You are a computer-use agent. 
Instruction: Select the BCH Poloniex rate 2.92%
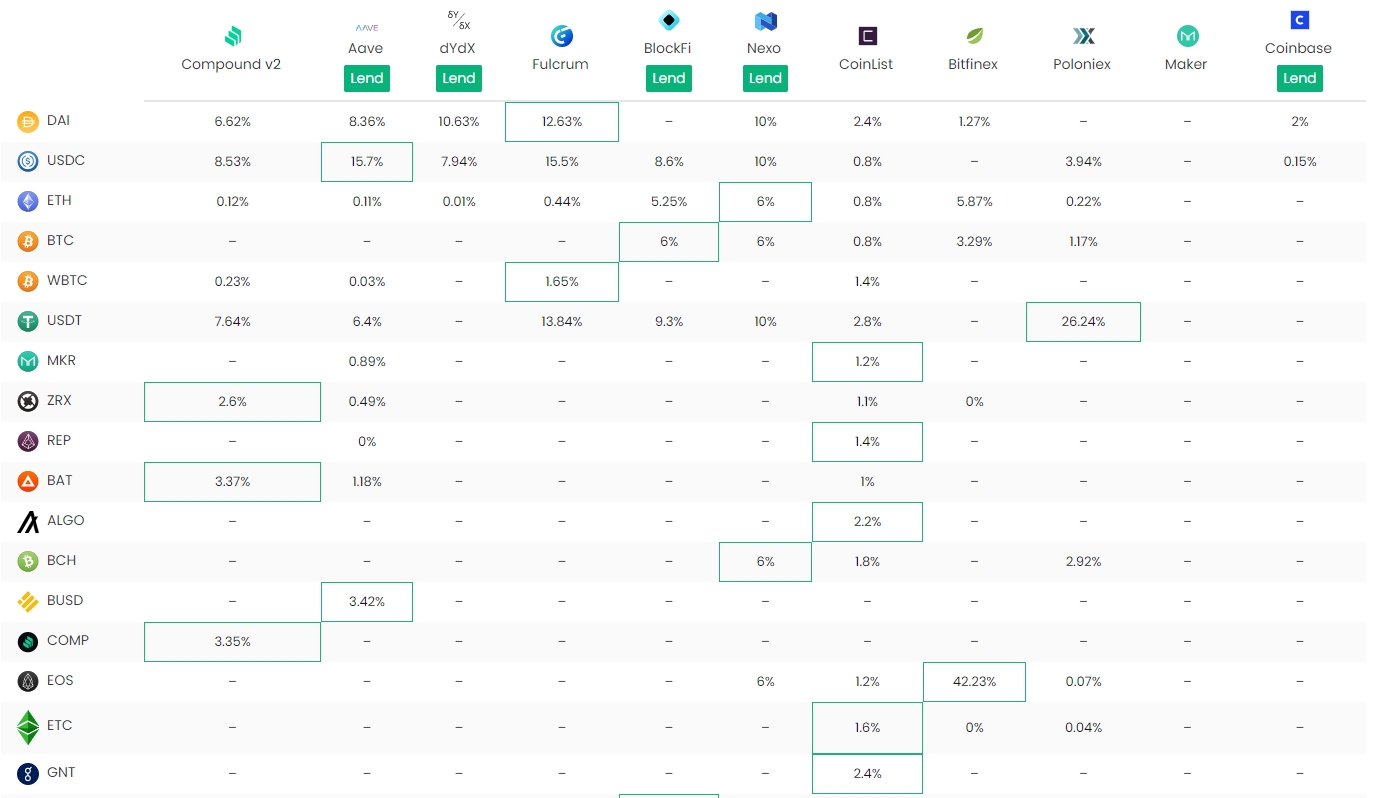1083,562
